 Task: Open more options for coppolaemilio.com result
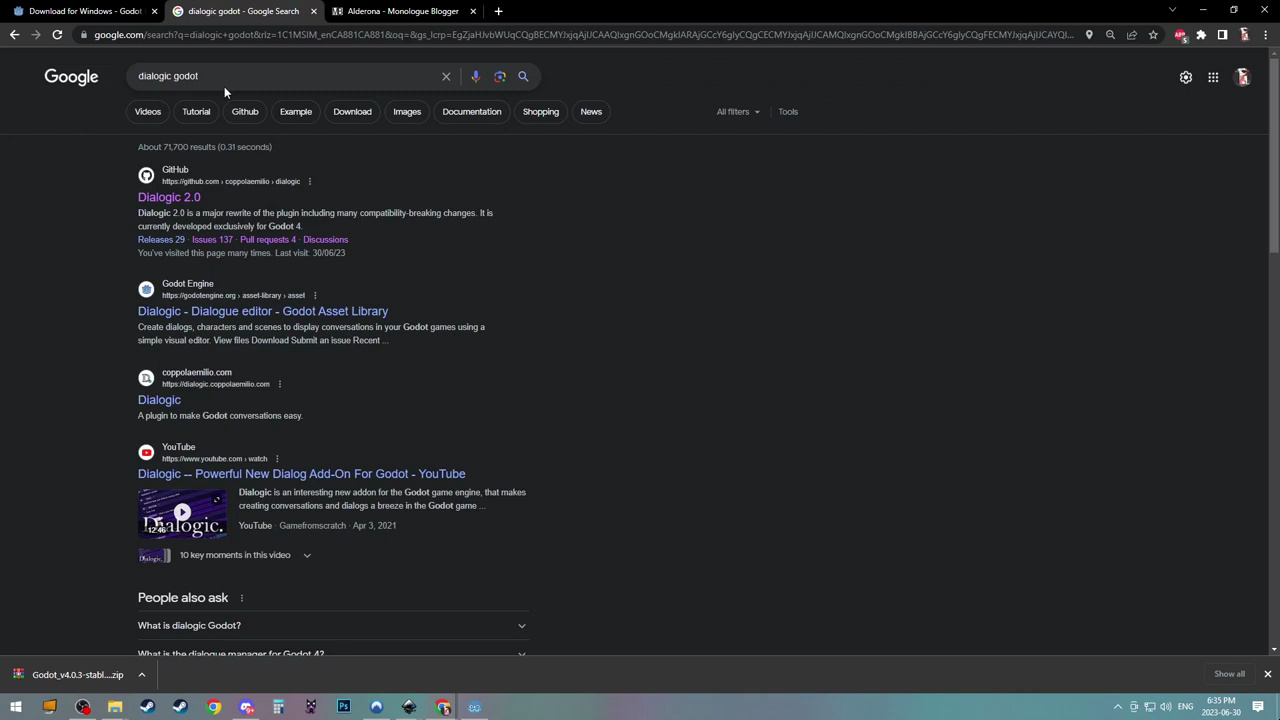click(x=279, y=384)
